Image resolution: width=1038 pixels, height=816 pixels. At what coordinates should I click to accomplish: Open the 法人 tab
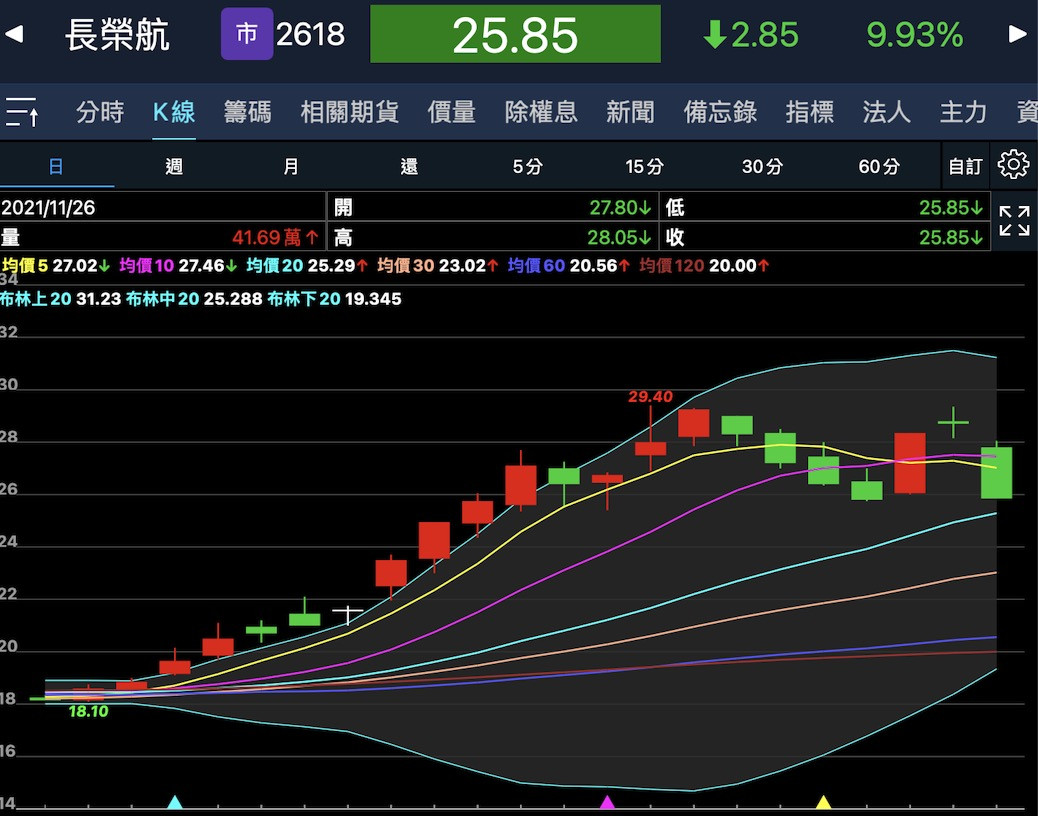[886, 112]
